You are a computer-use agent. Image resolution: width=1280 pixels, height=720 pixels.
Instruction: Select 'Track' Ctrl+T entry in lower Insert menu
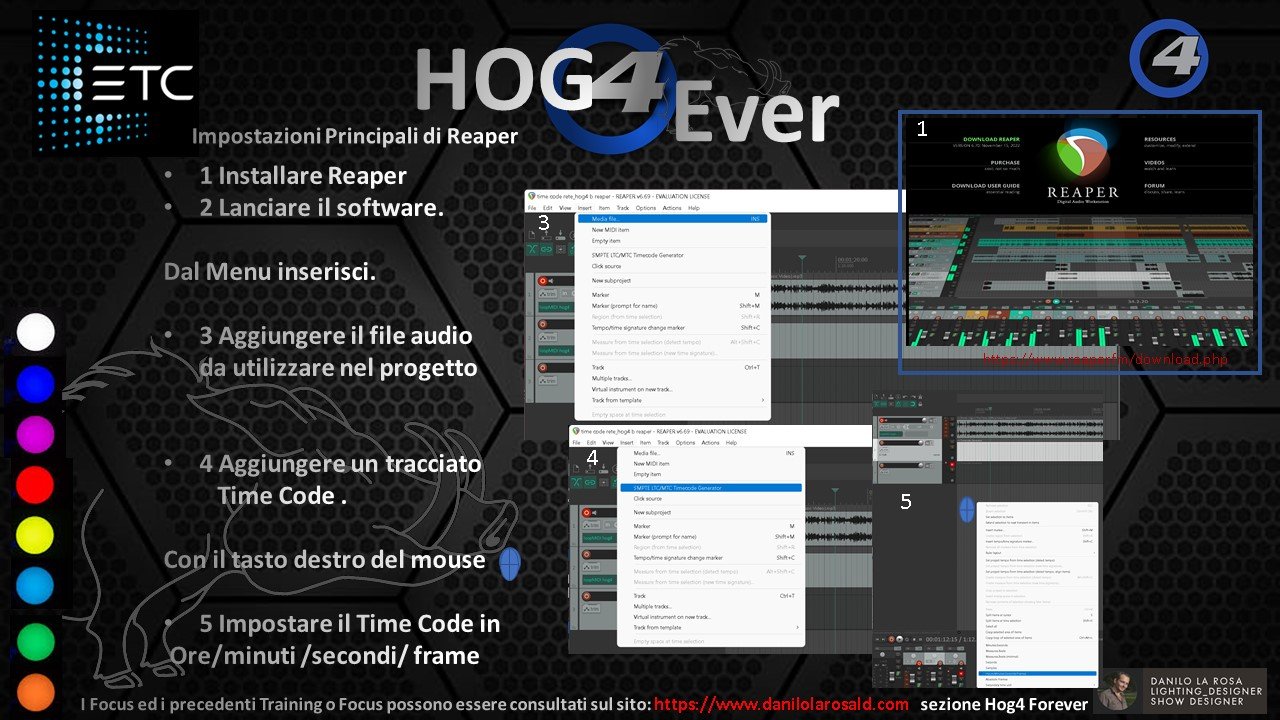[711, 596]
